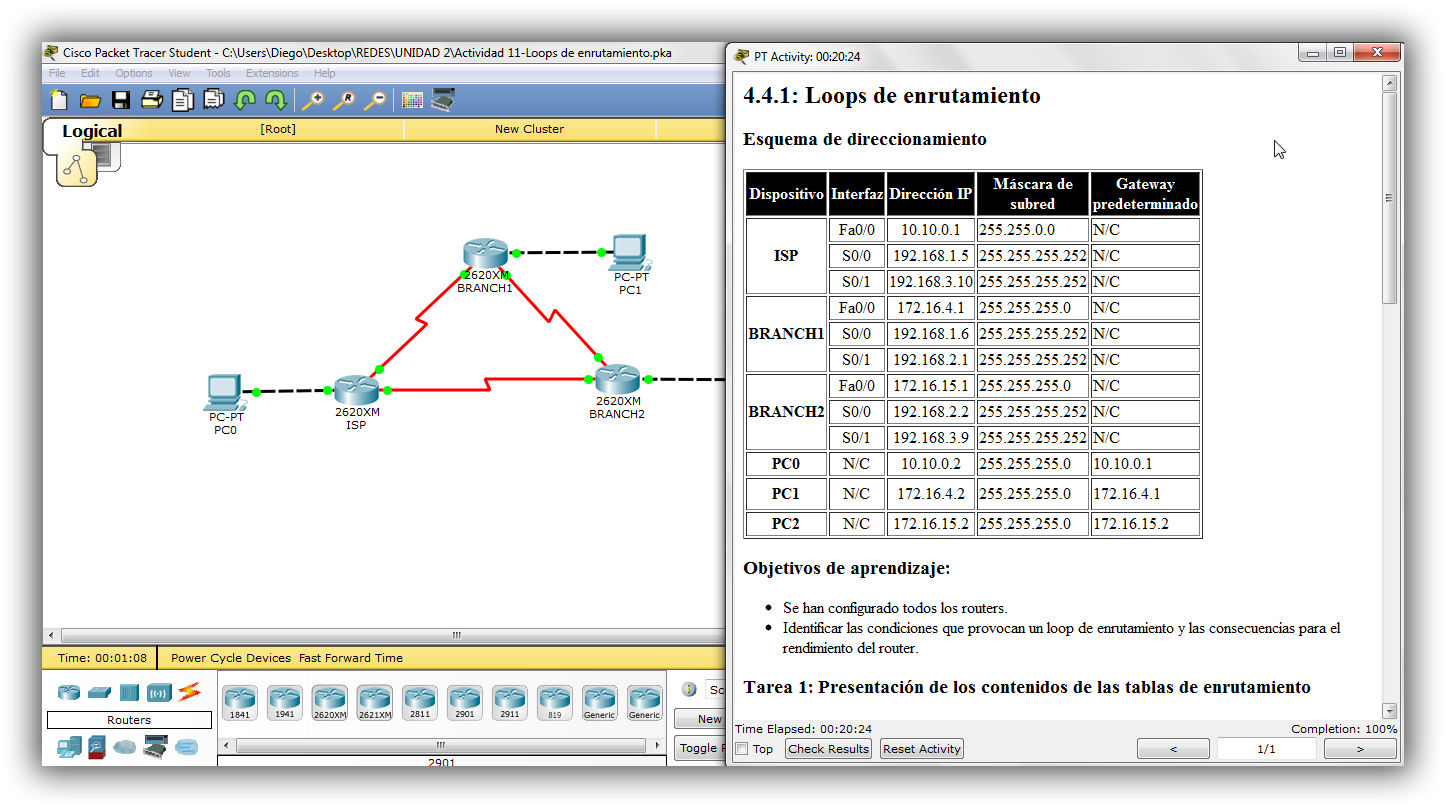
Task: Select the 1841 router model
Action: click(239, 703)
